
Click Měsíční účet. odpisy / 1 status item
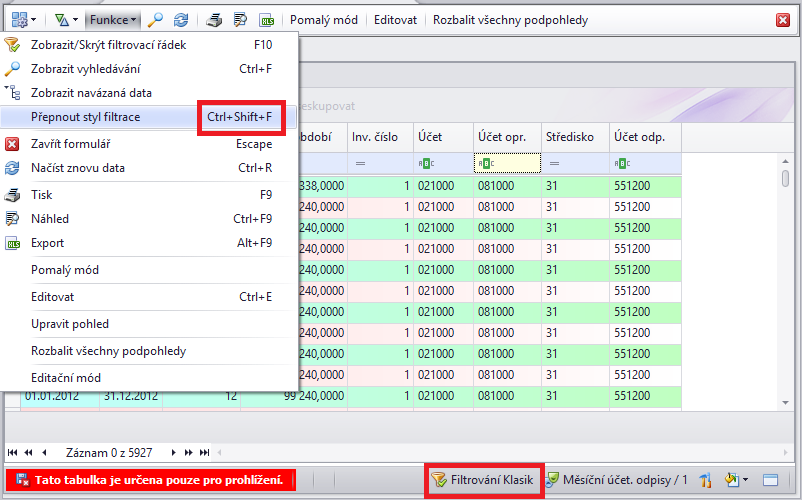[616, 480]
